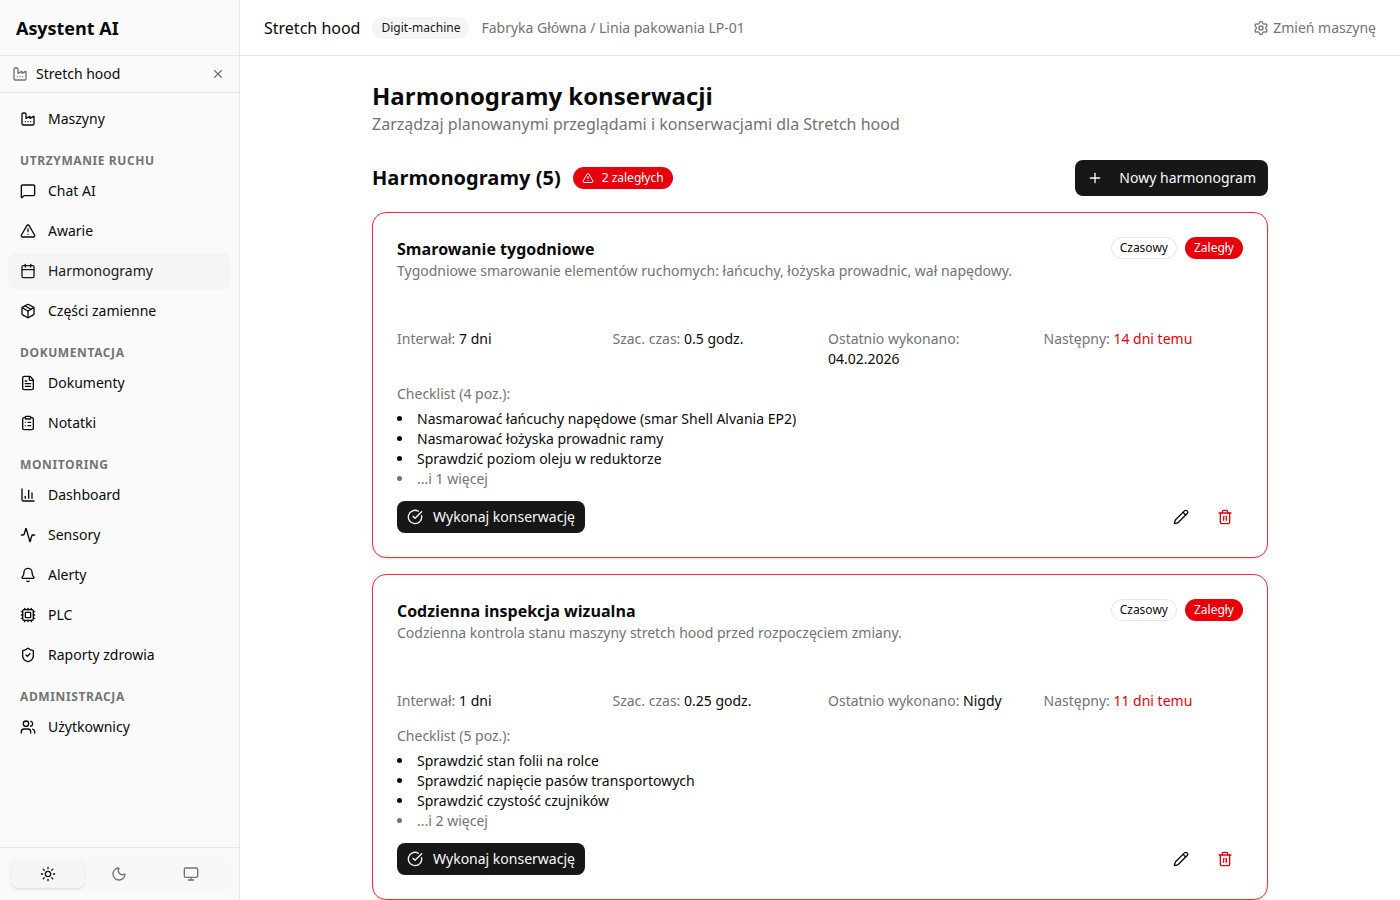Viewport: 1400px width, 900px height.
Task: Switch to dark mode via moon toggle
Action: coord(119,873)
